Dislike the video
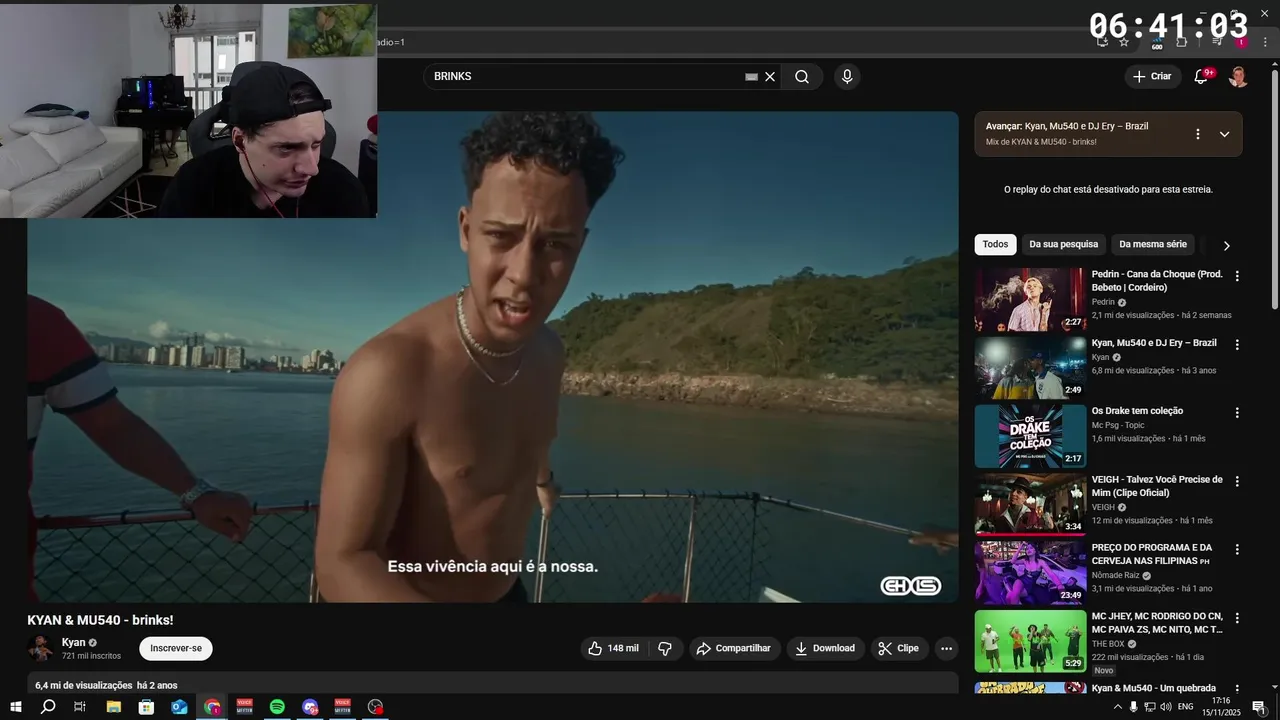Screen dimensions: 1280x720 tap(665, 648)
